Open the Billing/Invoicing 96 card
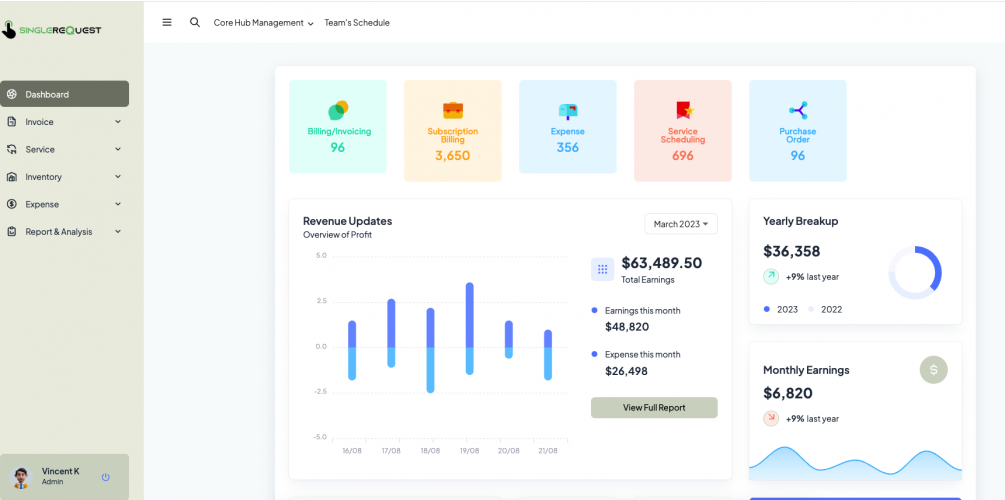The width and height of the screenshot is (1005, 500). 338,126
